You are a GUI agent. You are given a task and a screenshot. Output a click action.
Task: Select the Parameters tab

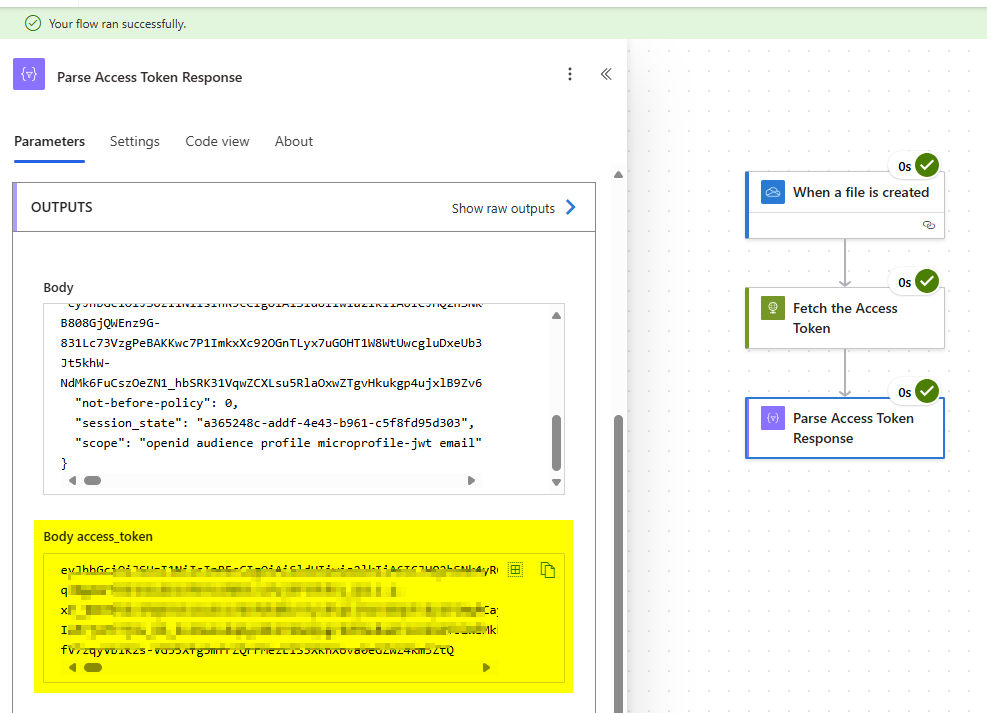49,141
